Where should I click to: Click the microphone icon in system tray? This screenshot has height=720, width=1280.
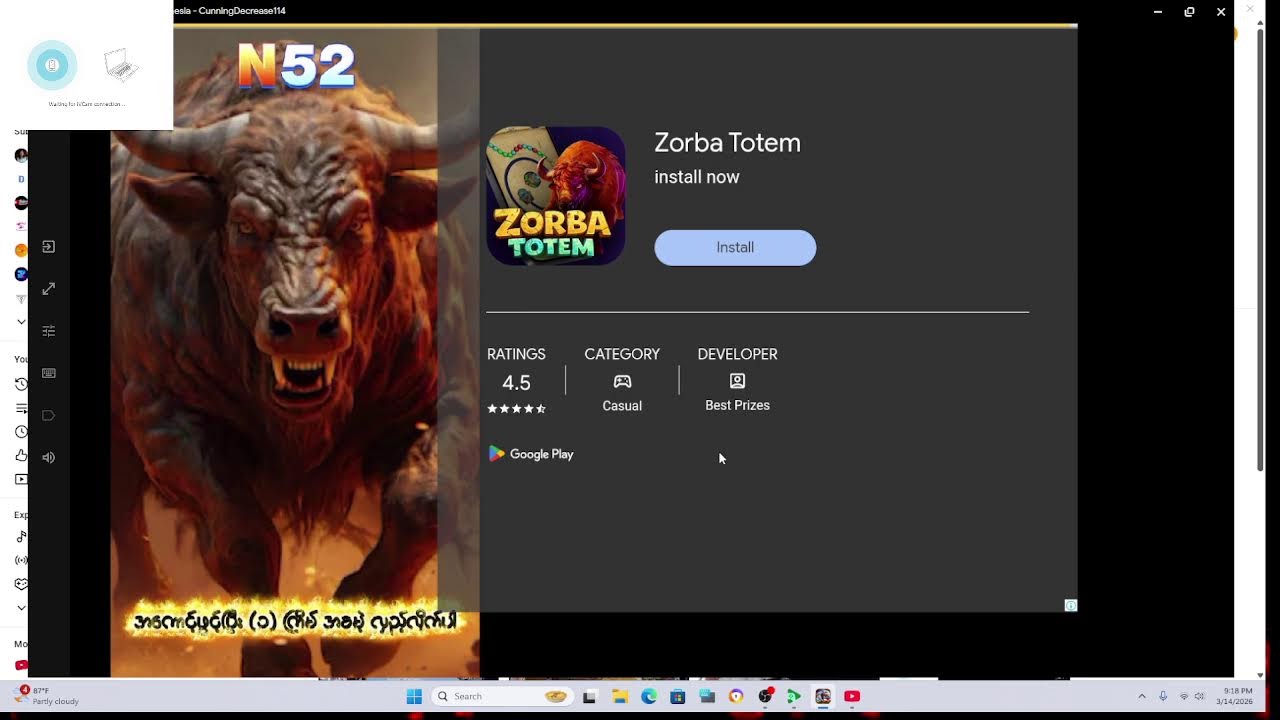tap(1163, 696)
